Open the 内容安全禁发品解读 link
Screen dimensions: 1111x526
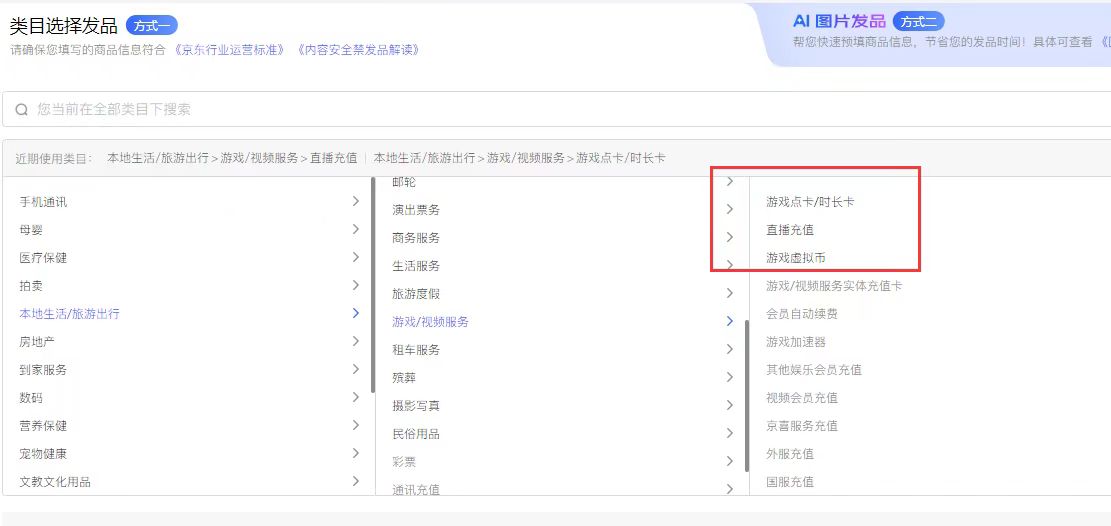click(357, 50)
